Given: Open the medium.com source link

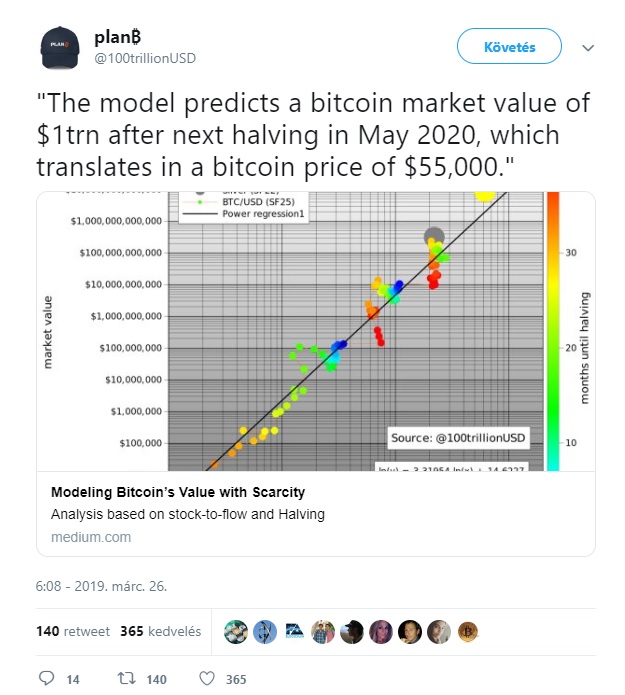Looking at the screenshot, I should 91,537.
